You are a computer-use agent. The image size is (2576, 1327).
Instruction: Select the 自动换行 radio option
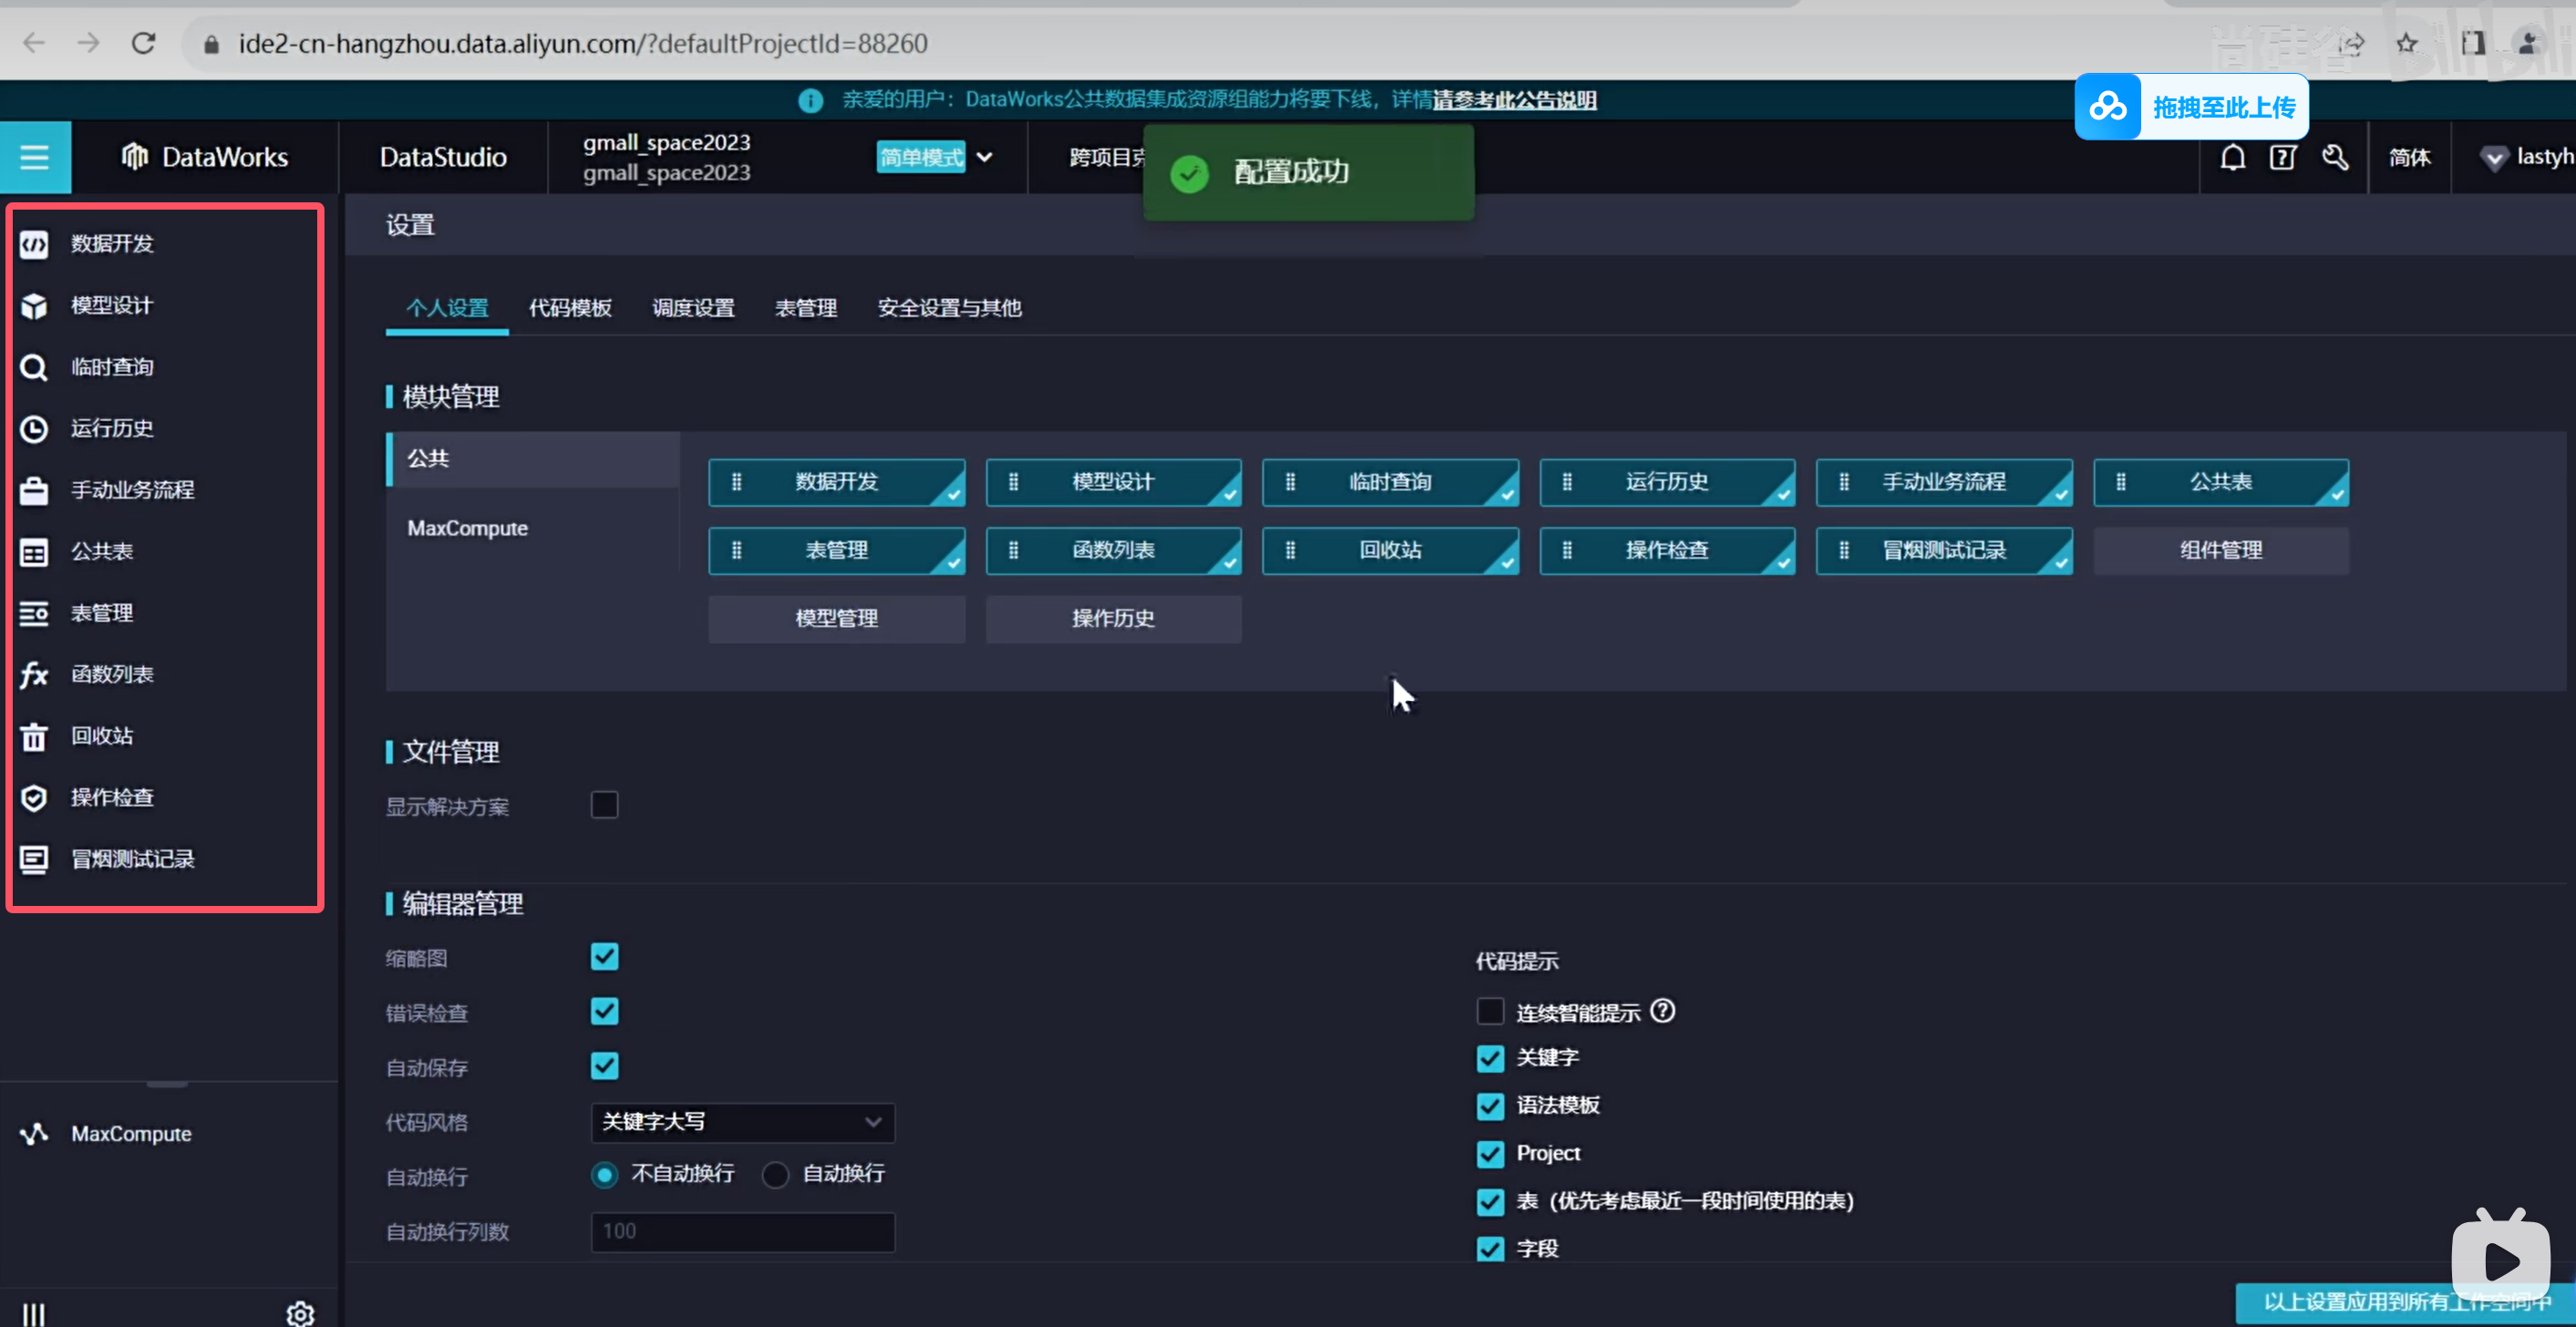click(x=775, y=1175)
